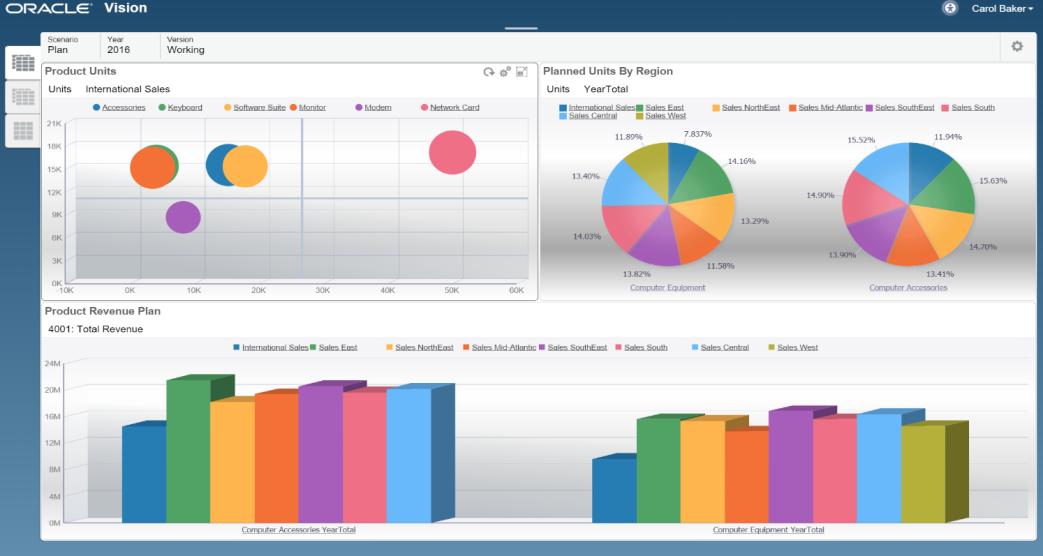The height and width of the screenshot is (556, 1043).
Task: Switch to the middle sidebar grid tab
Action: pos(23,97)
